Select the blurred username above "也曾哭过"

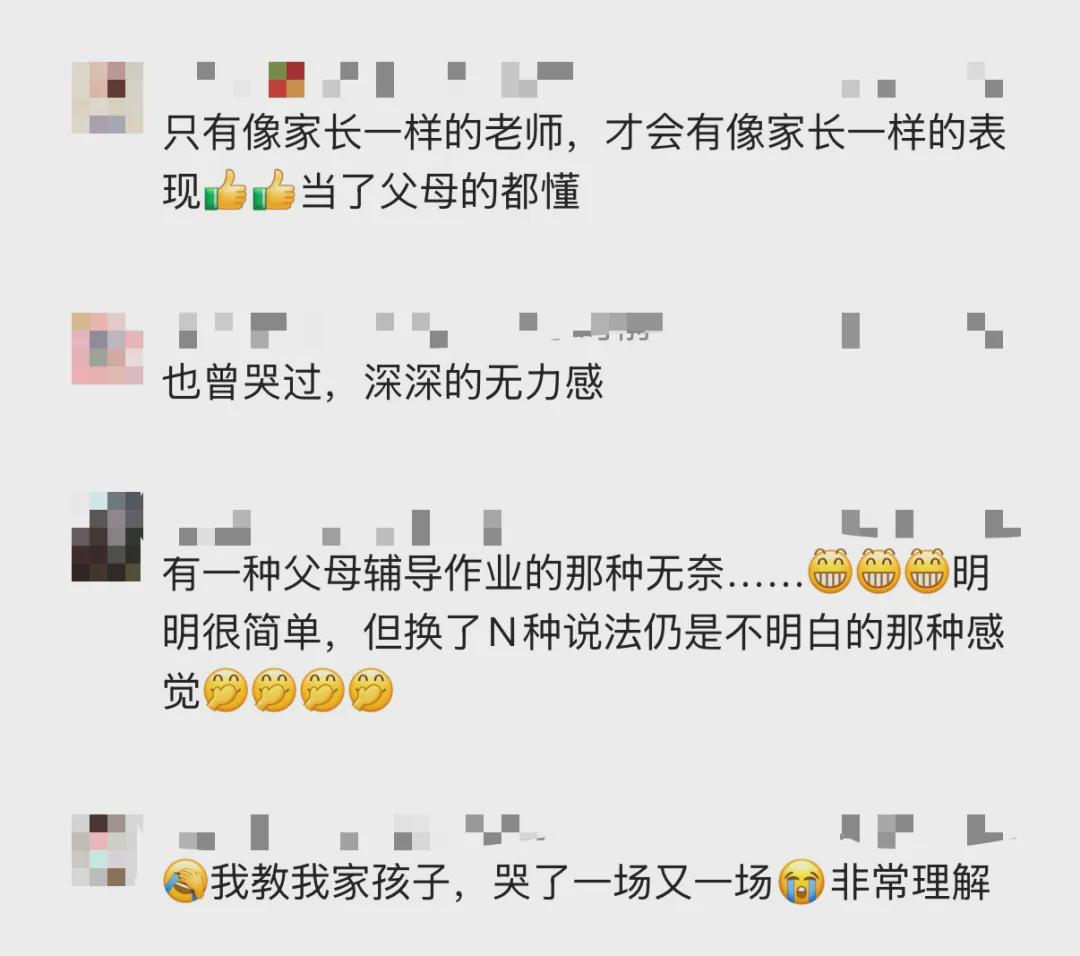(x=421, y=330)
